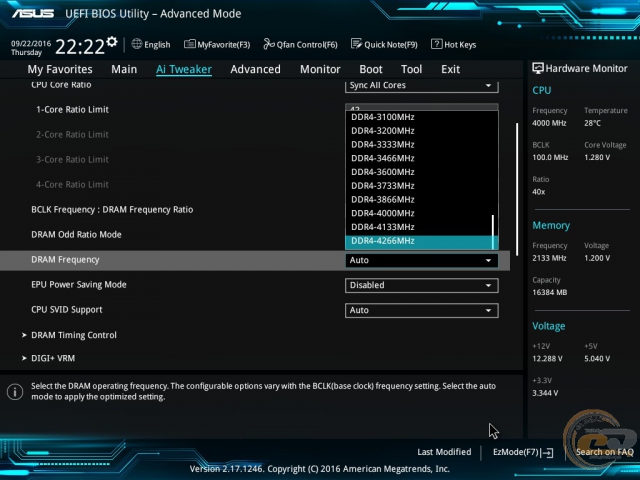Click the DRAM Frequency label
Viewport: 640px width, 480px height.
point(65,260)
